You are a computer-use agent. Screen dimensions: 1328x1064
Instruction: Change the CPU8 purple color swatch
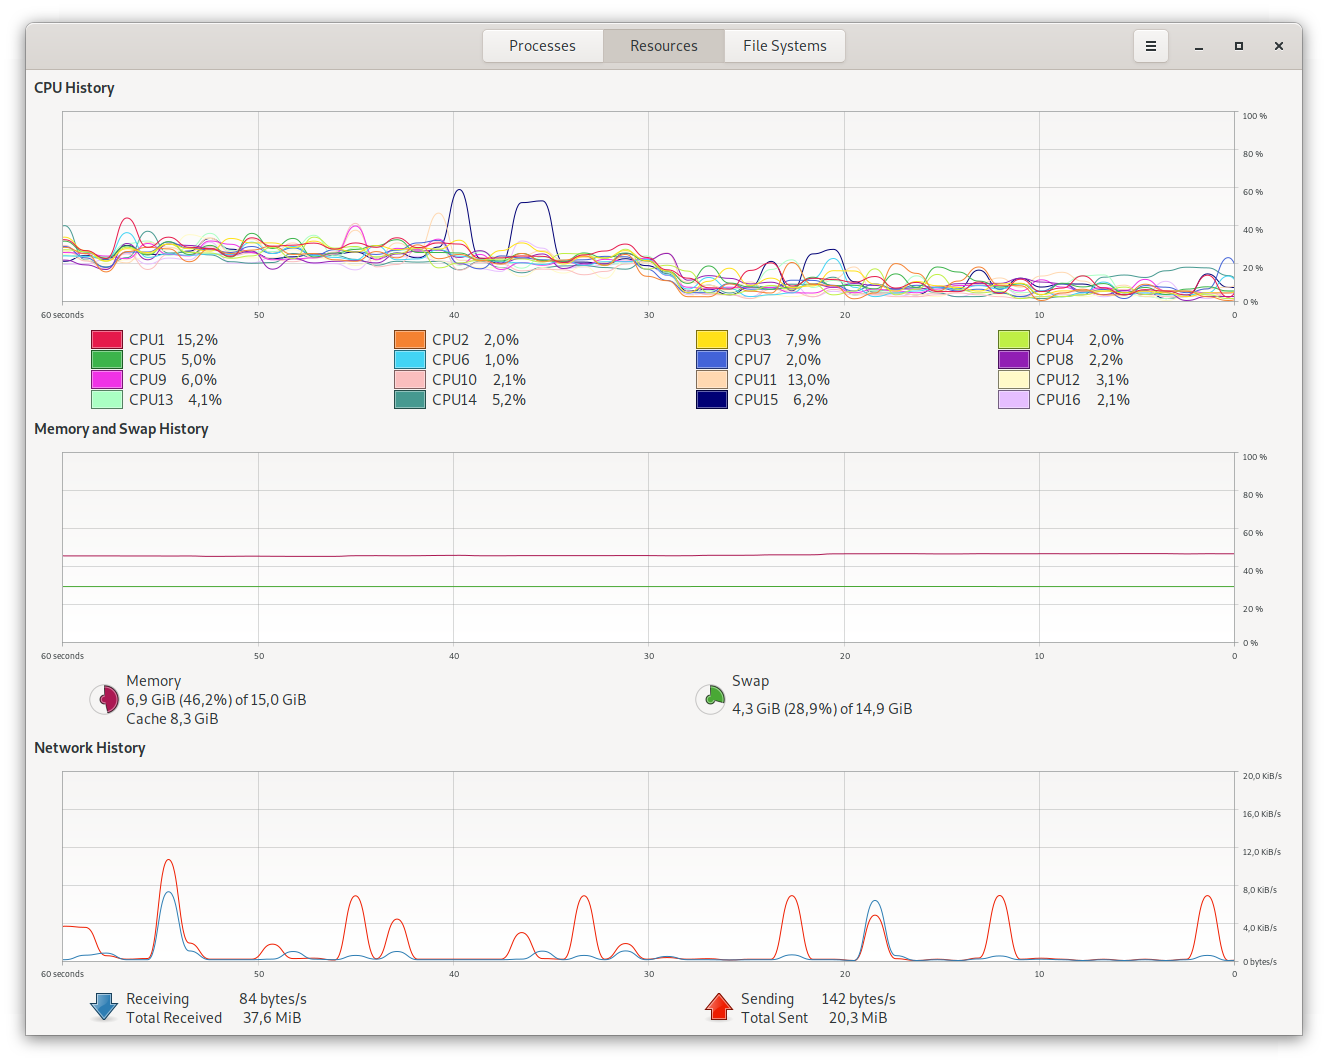(x=1014, y=360)
